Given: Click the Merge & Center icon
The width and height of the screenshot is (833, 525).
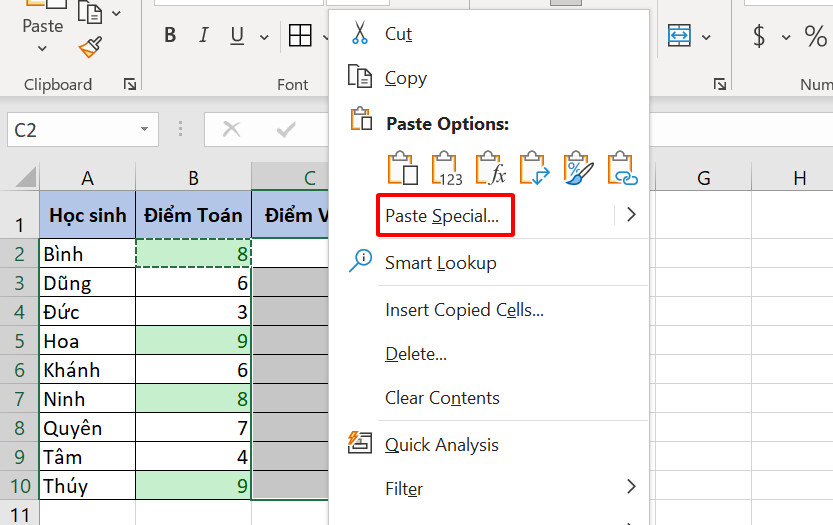Looking at the screenshot, I should click(679, 36).
